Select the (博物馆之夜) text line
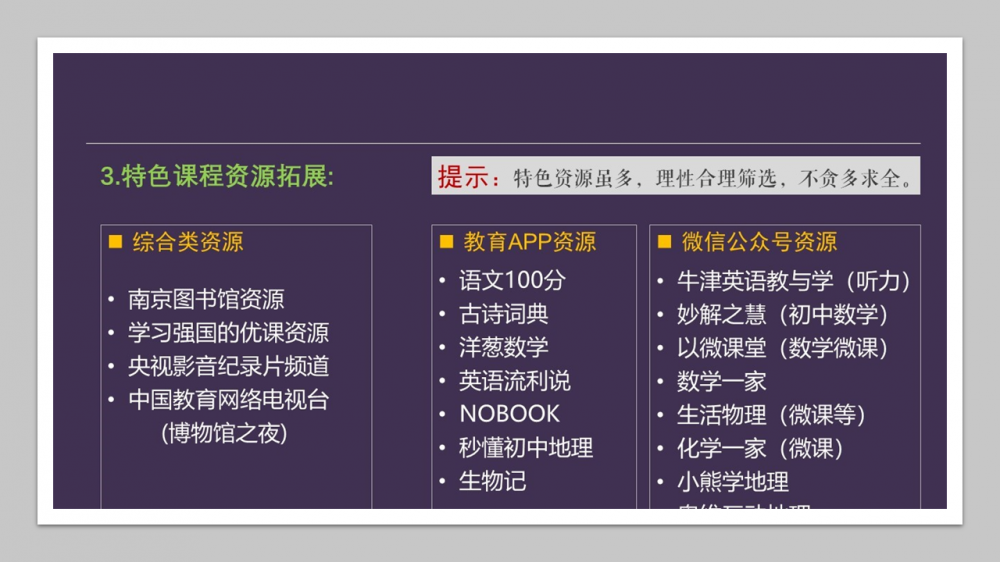The width and height of the screenshot is (1000, 562). [x=224, y=433]
